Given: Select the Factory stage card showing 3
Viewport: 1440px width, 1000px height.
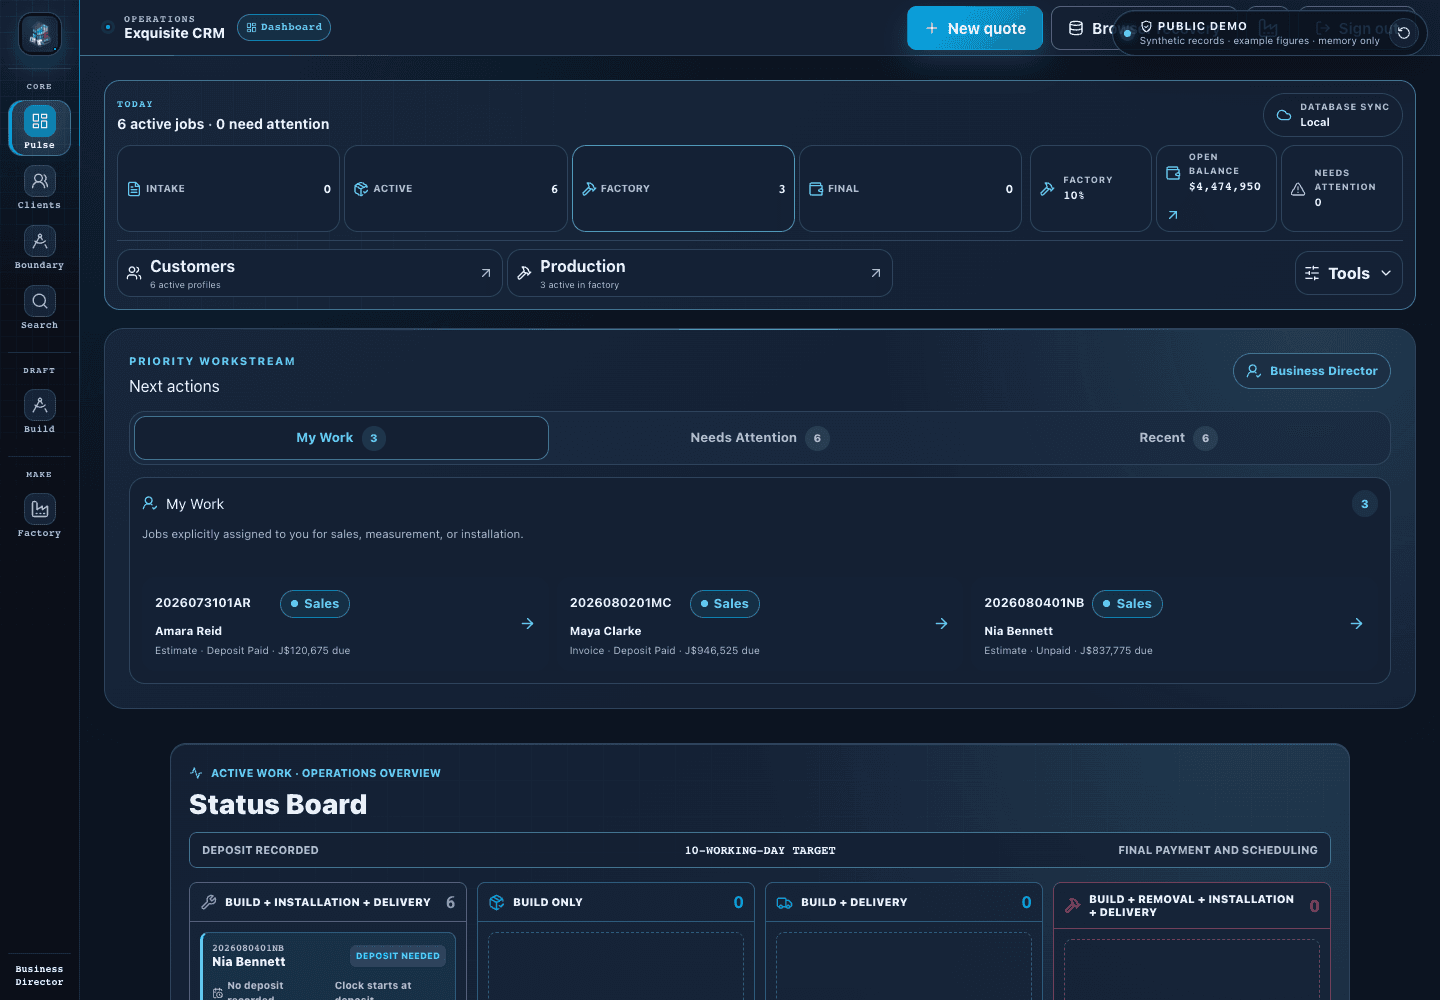Looking at the screenshot, I should pyautogui.click(x=684, y=189).
